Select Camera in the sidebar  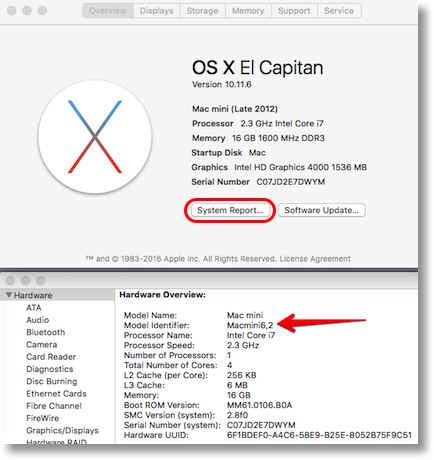tap(42, 345)
